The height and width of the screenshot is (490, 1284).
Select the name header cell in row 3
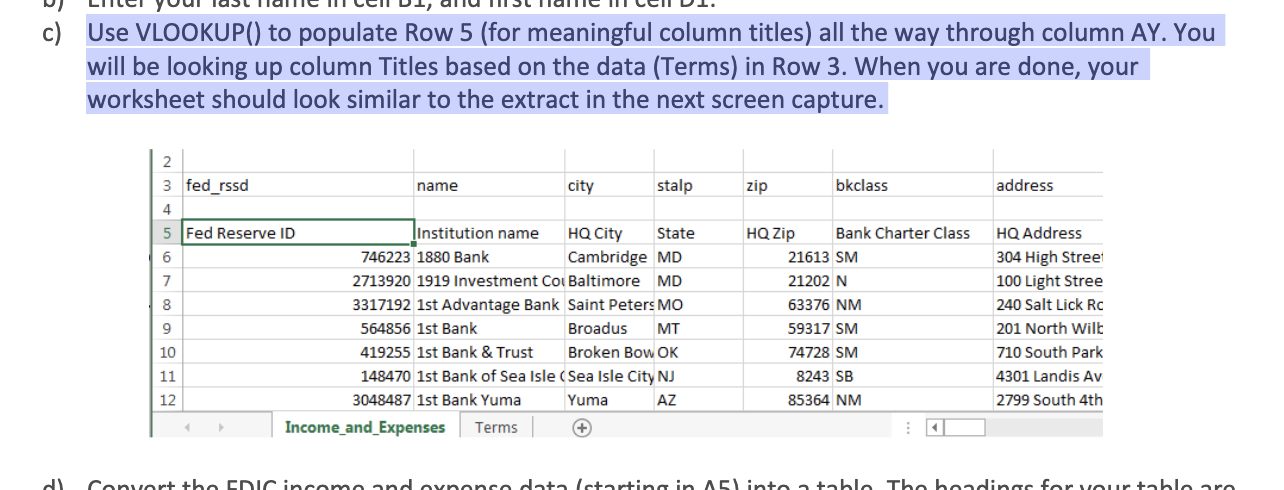click(x=489, y=185)
